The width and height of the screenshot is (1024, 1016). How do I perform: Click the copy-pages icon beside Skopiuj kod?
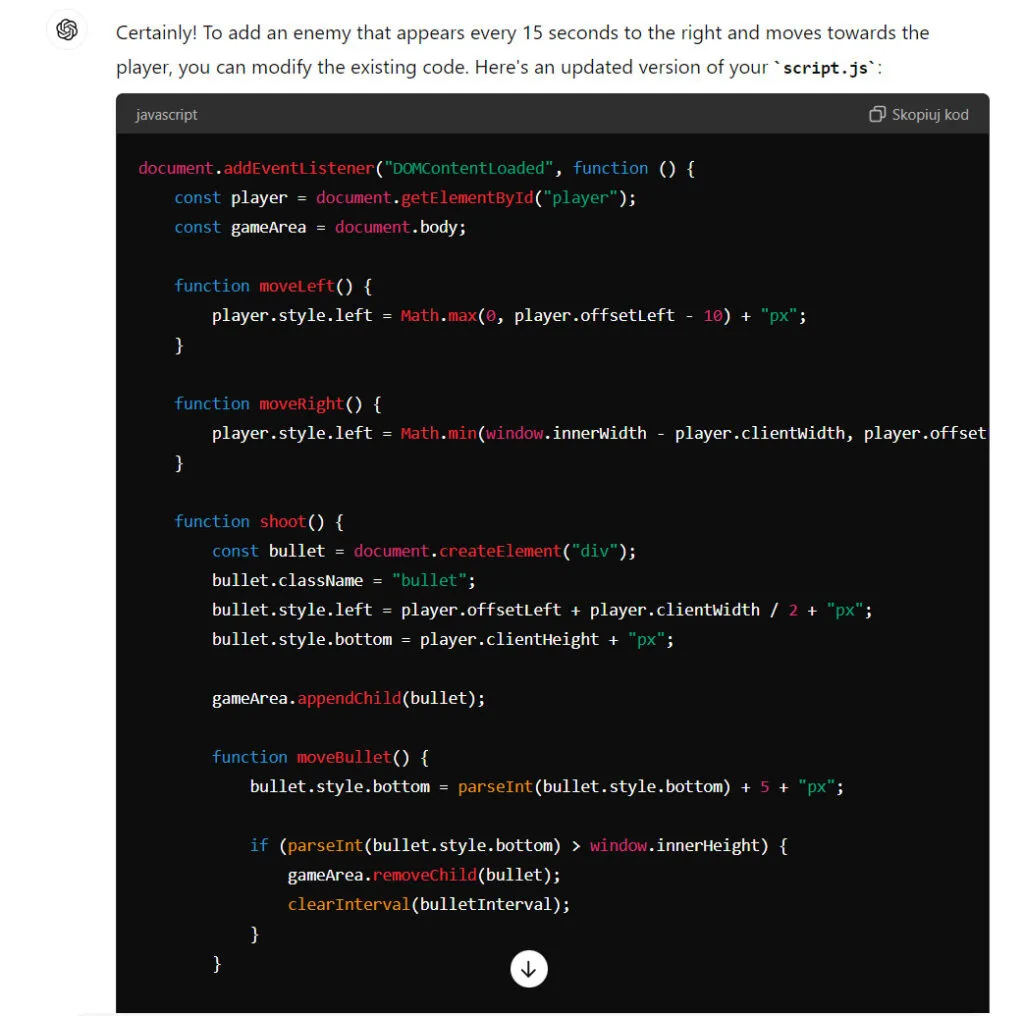(877, 114)
